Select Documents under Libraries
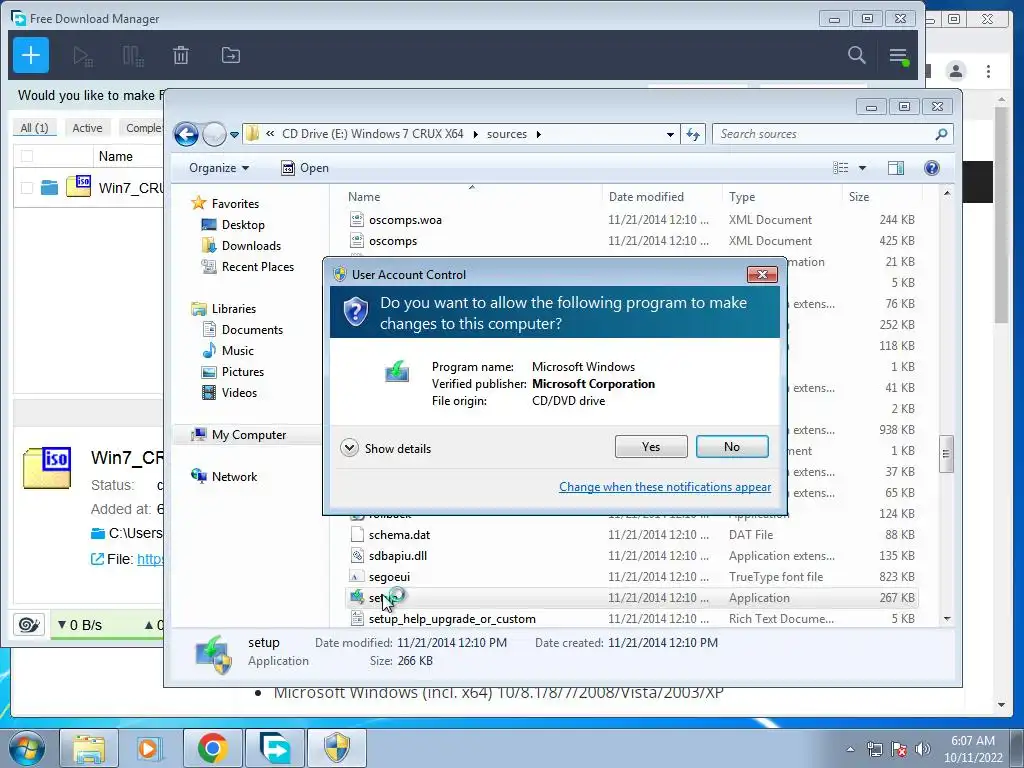The height and width of the screenshot is (768, 1024). click(252, 330)
